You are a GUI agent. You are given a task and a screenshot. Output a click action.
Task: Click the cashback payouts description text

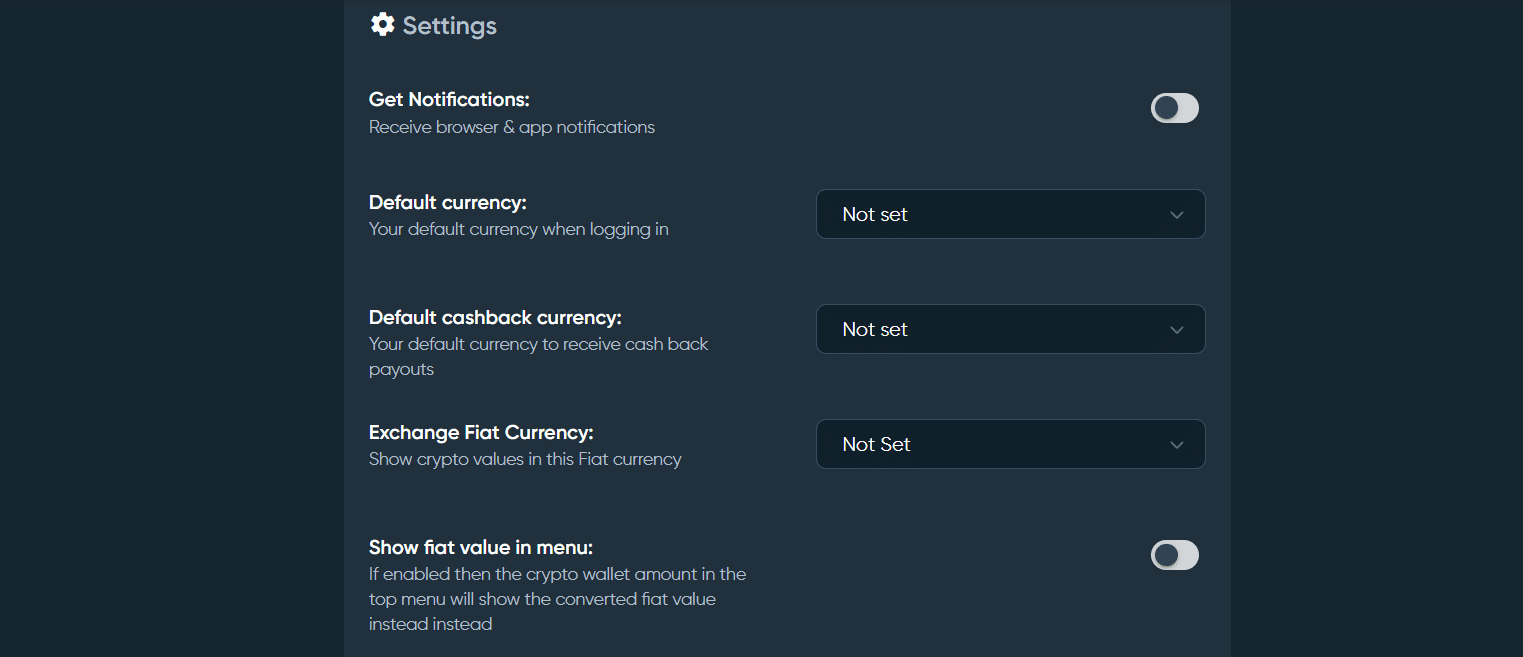click(x=538, y=355)
